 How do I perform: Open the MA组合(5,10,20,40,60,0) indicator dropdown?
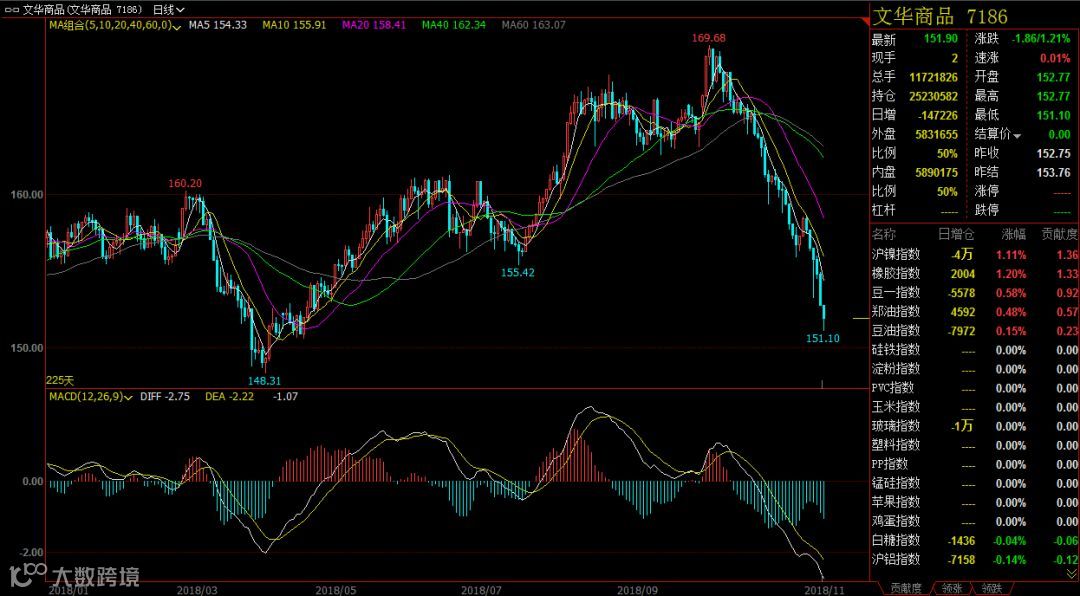point(114,25)
